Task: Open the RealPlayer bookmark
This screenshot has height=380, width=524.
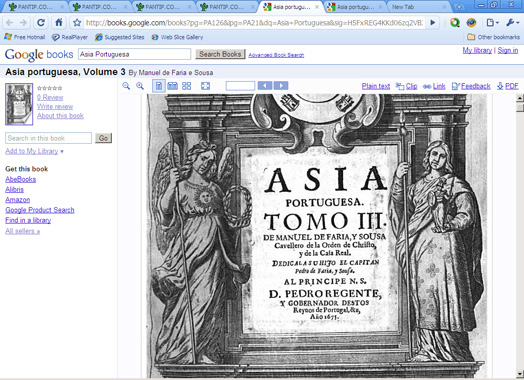Action: [x=70, y=37]
